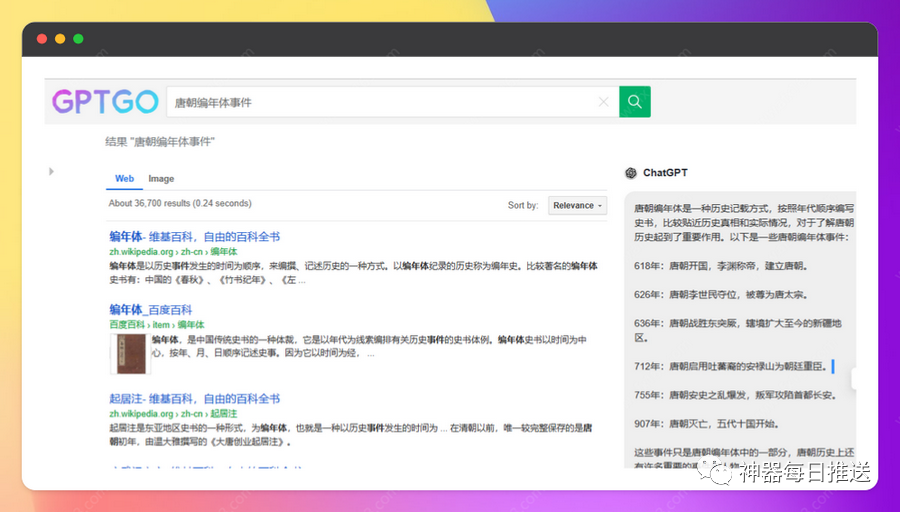The height and width of the screenshot is (512, 900).
Task: Click the red close window button
Action: (x=42, y=38)
